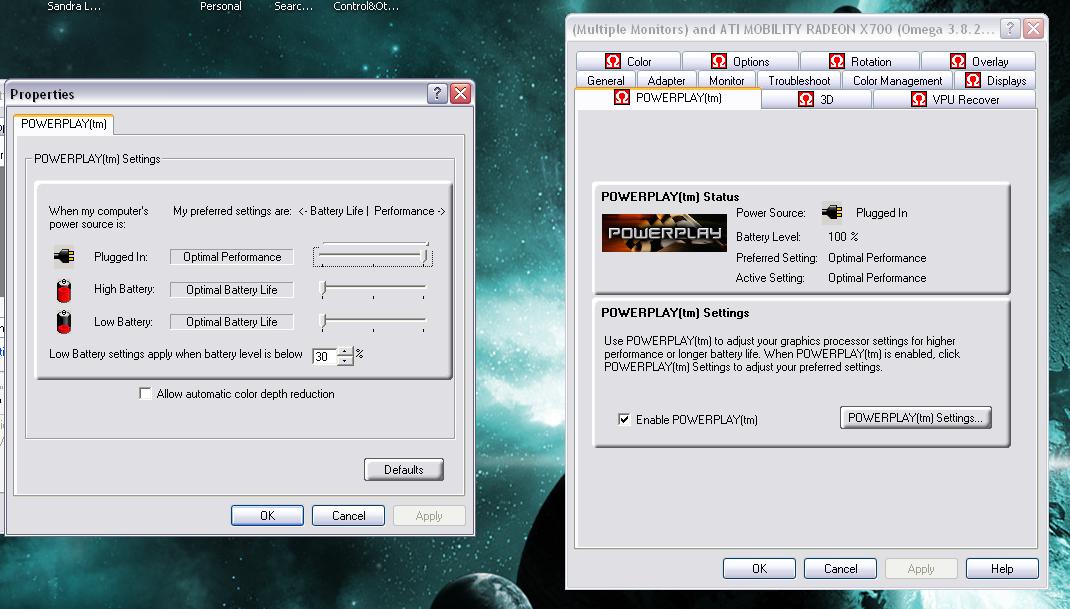The height and width of the screenshot is (609, 1070).
Task: Click the POWERPLAY logo image
Action: pos(664,233)
